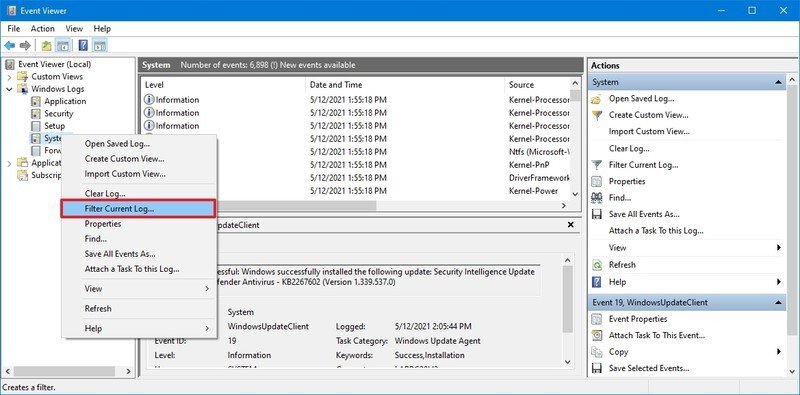Click the Back arrow toolbar icon
This screenshot has height=395, width=800.
tap(10, 46)
